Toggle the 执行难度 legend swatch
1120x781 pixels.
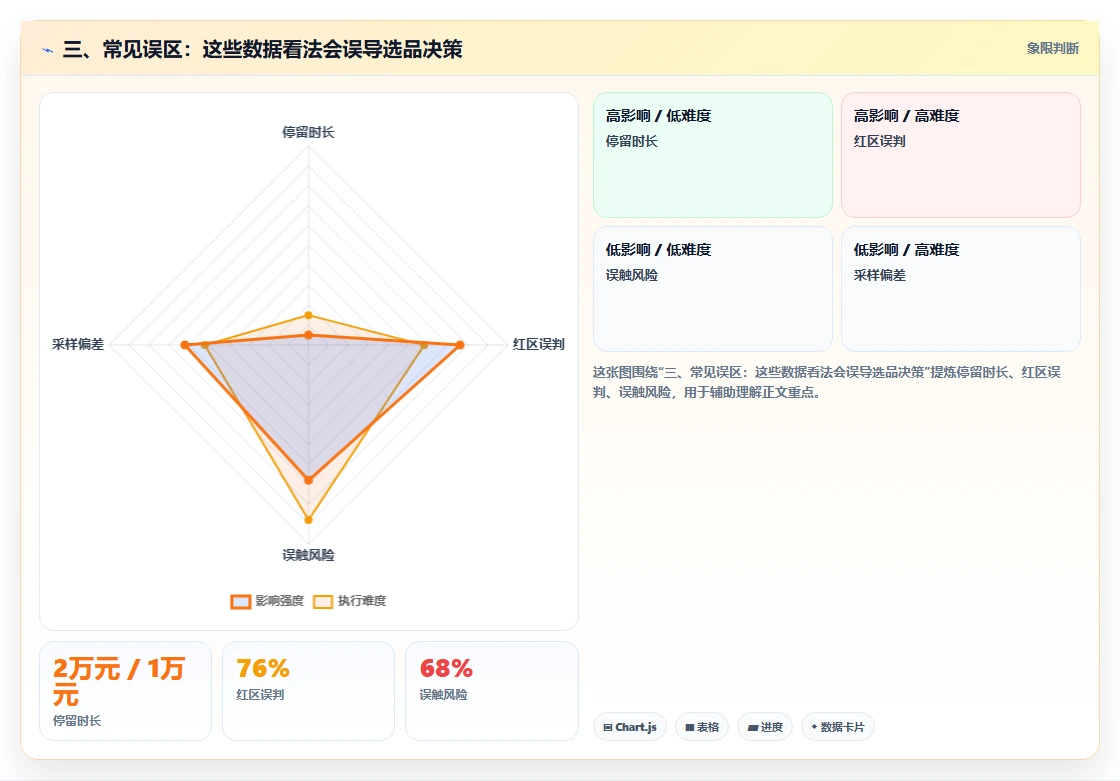(x=323, y=602)
